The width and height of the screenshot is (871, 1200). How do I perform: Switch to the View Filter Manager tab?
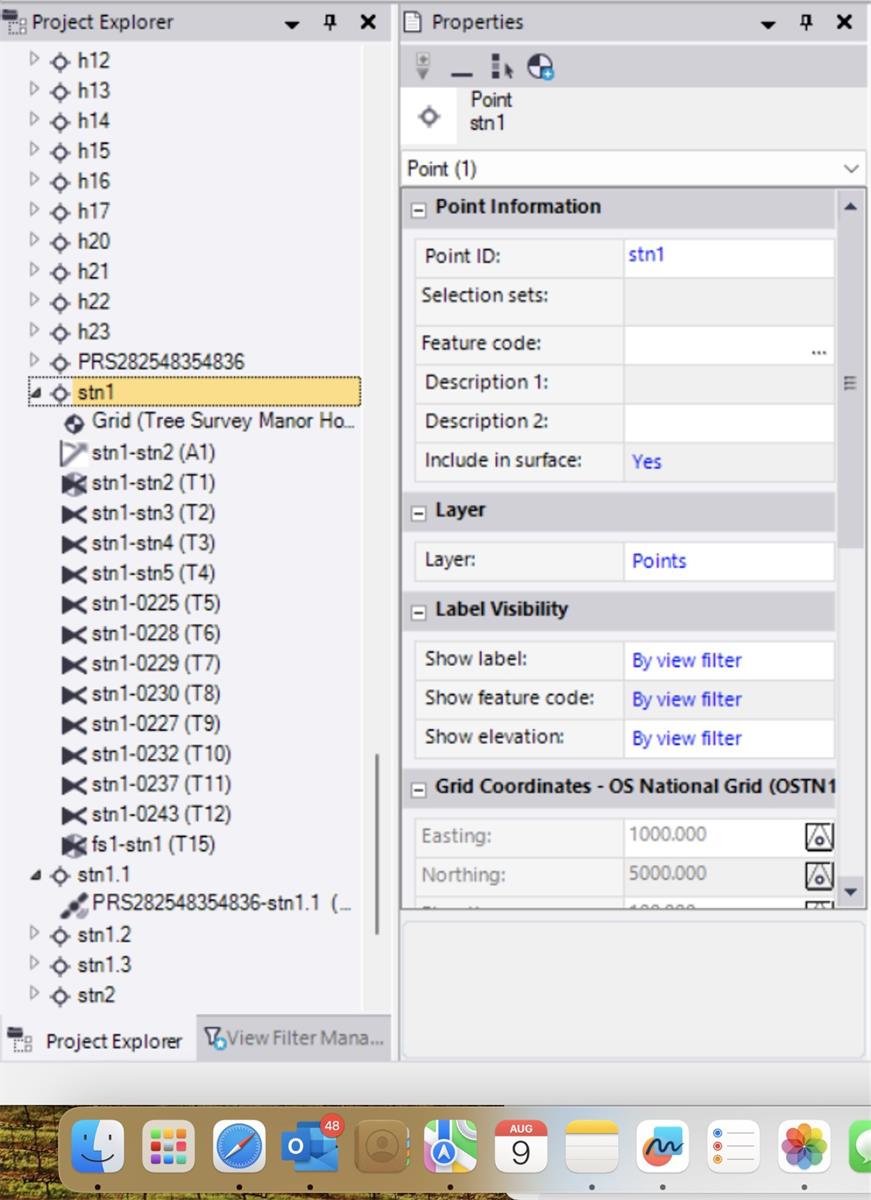point(294,1039)
